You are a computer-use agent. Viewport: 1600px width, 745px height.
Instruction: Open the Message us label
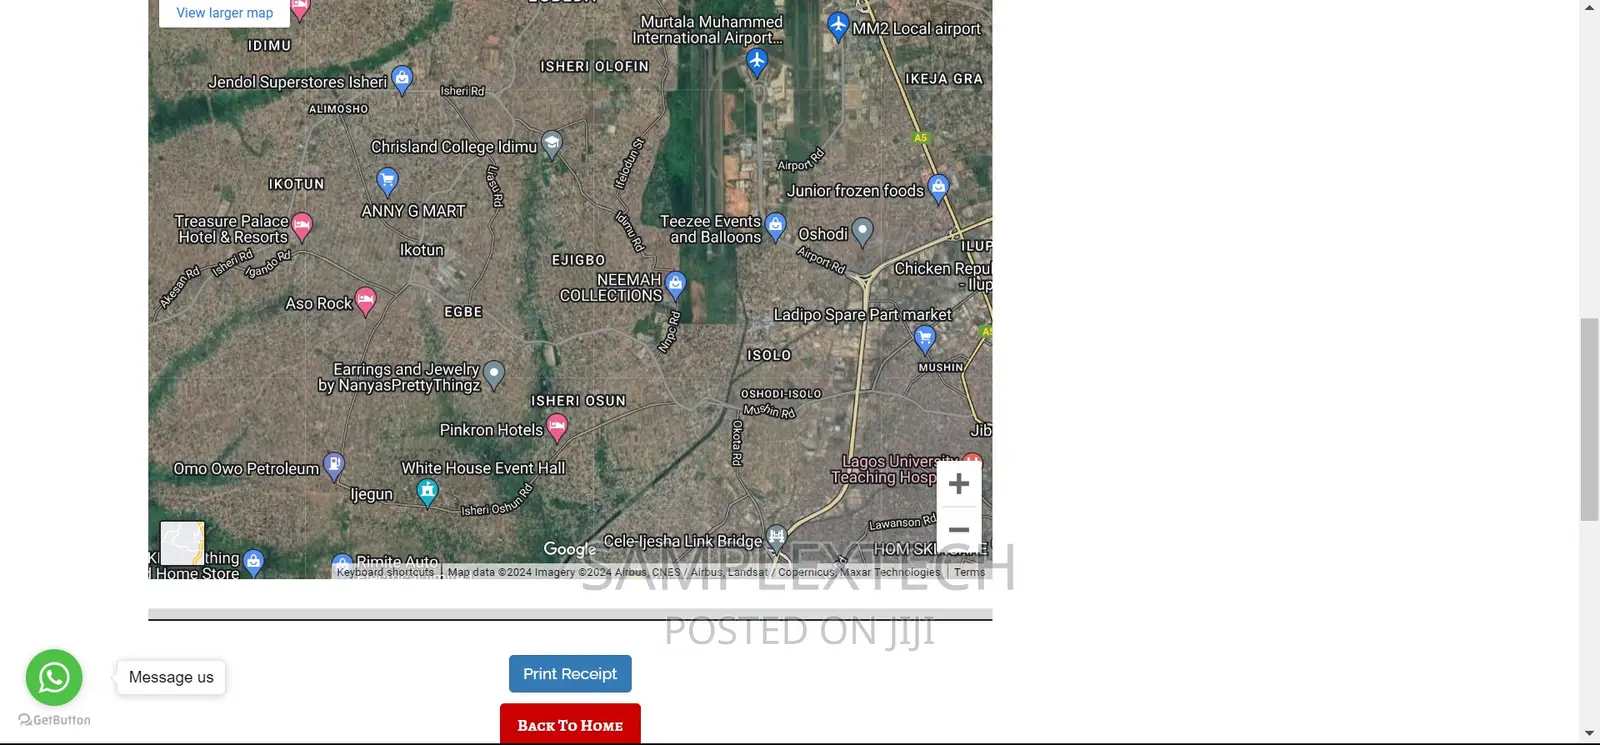[171, 677]
